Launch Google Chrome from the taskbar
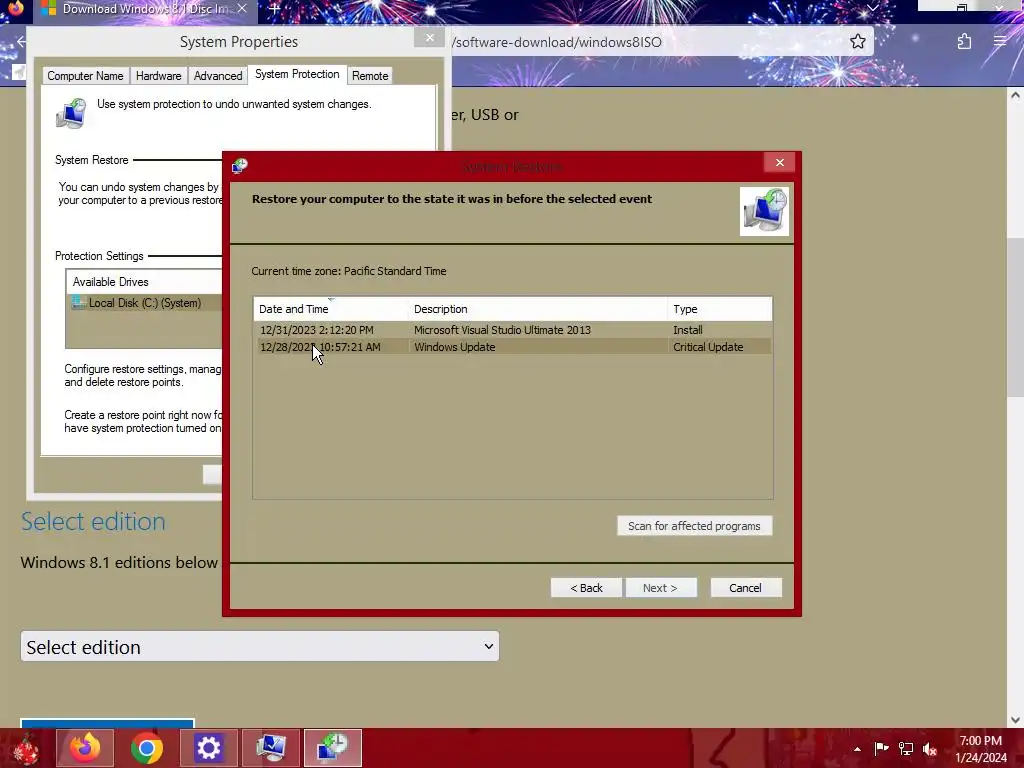This screenshot has width=1024, height=768. click(x=147, y=748)
